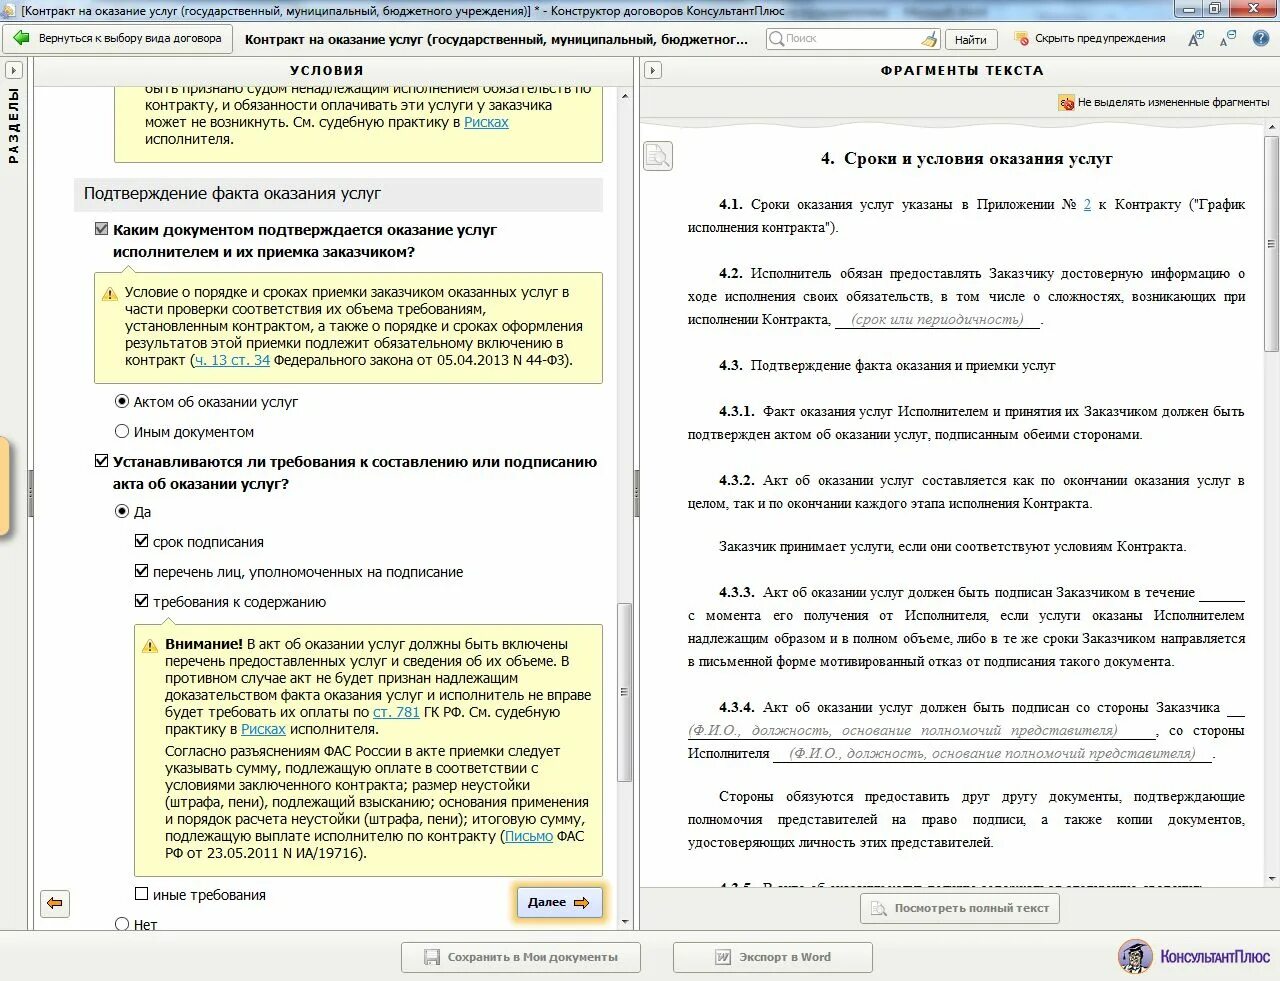Fill '(срок или периодичность)' blank in clause 4.2
The width and height of the screenshot is (1280, 981).
click(937, 319)
